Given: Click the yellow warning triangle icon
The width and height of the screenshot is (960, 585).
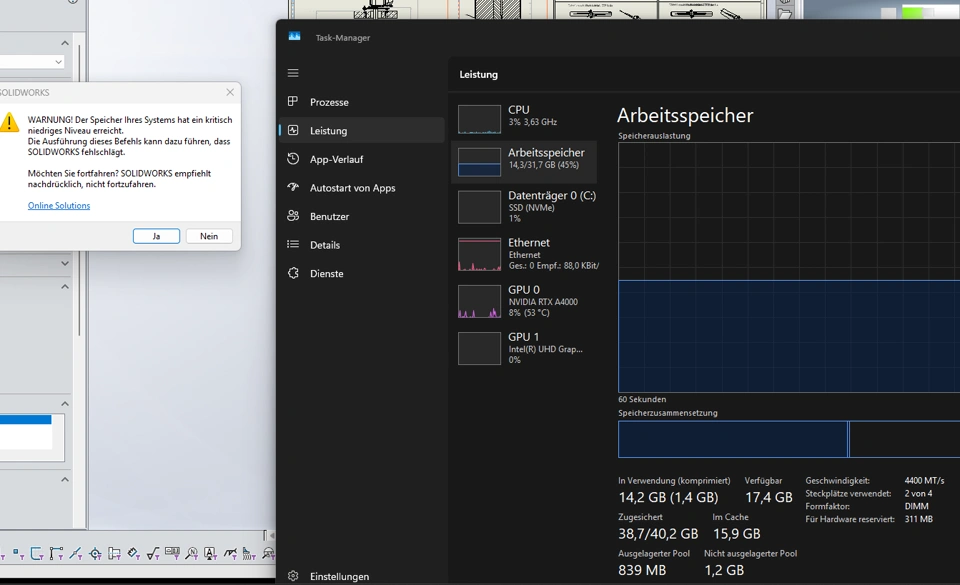Looking at the screenshot, I should 9,122.
